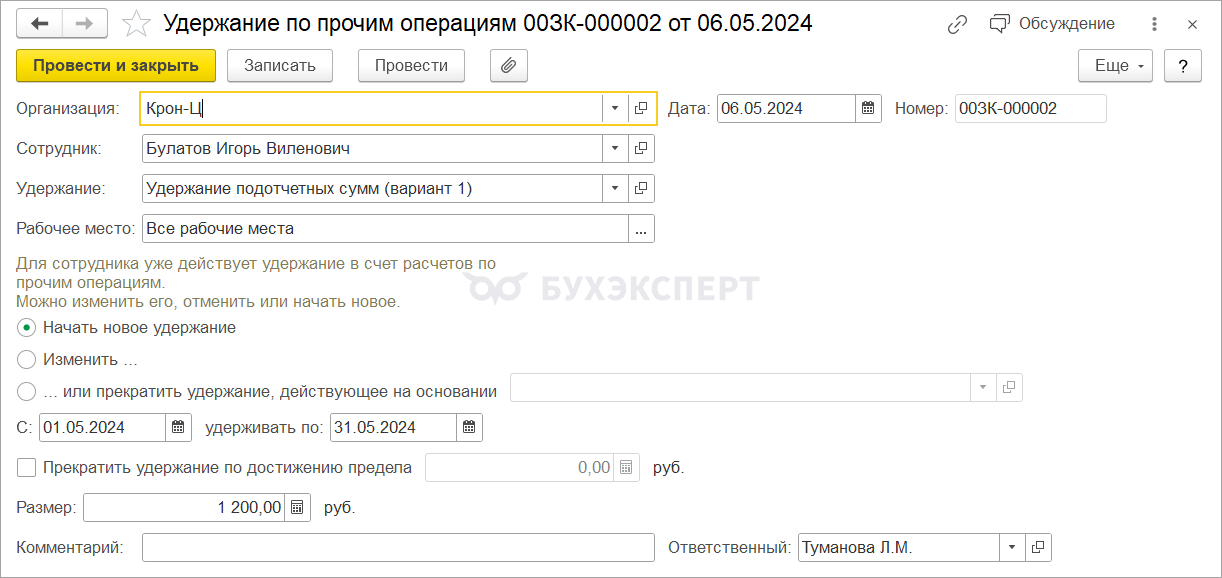The height and width of the screenshot is (578, 1222).
Task: Click the paperclip attach files icon
Action: (x=508, y=66)
